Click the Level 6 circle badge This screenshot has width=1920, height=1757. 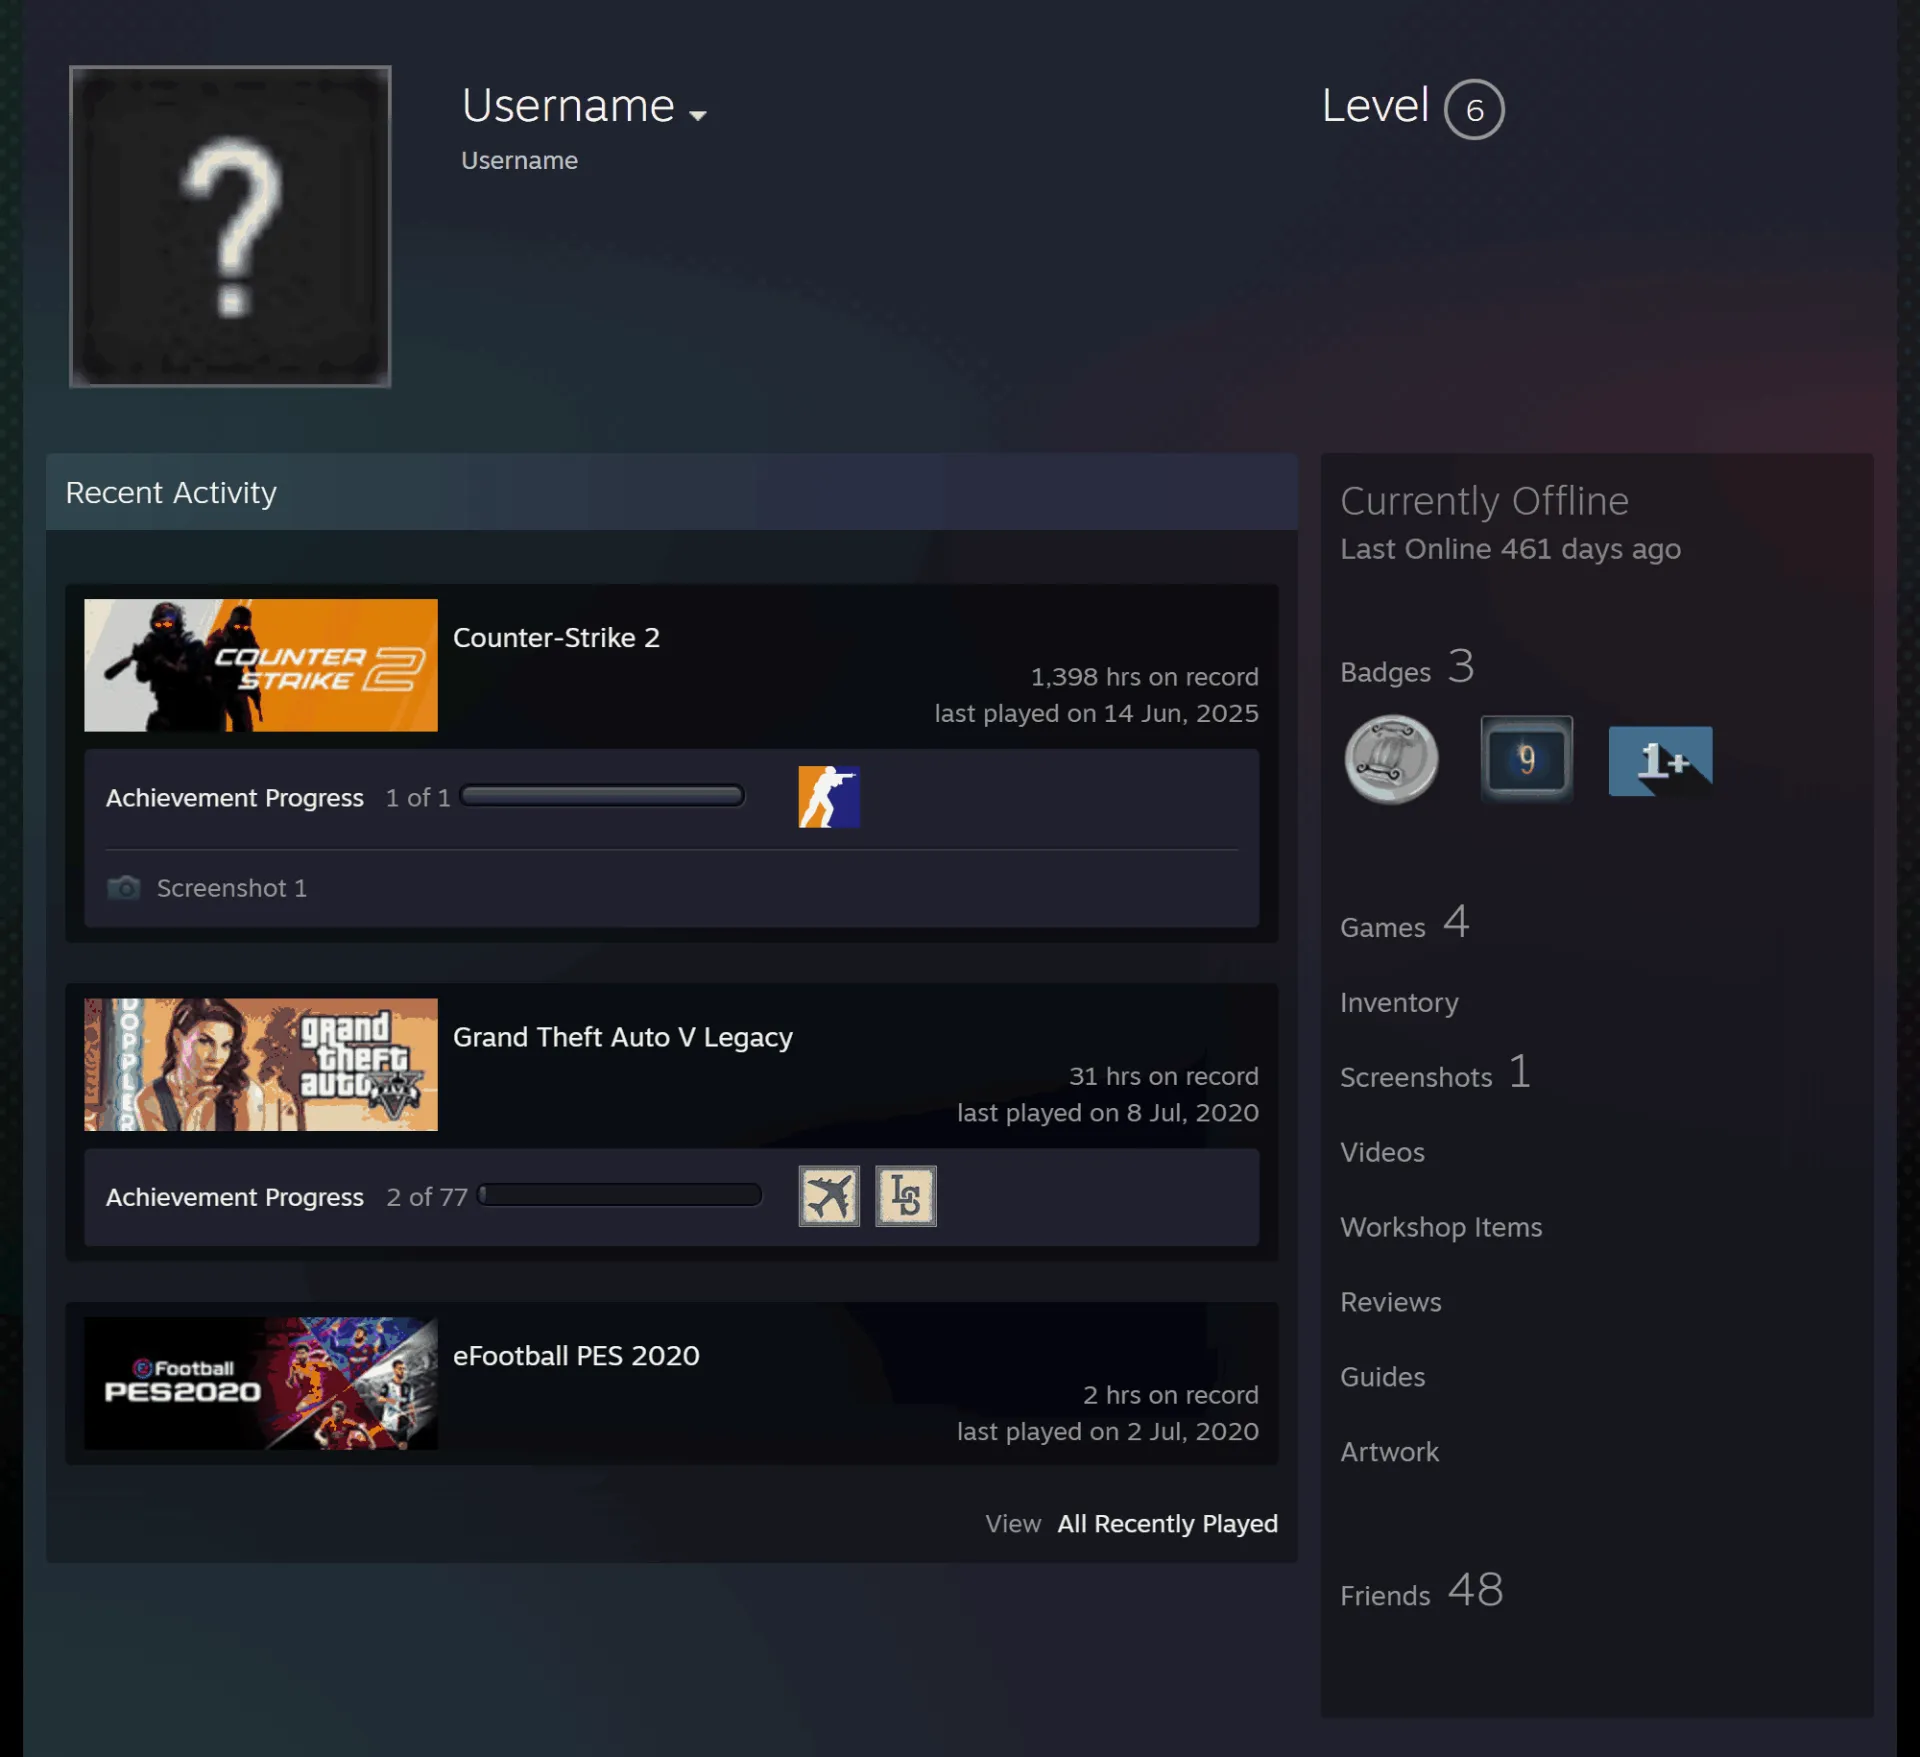[1474, 109]
